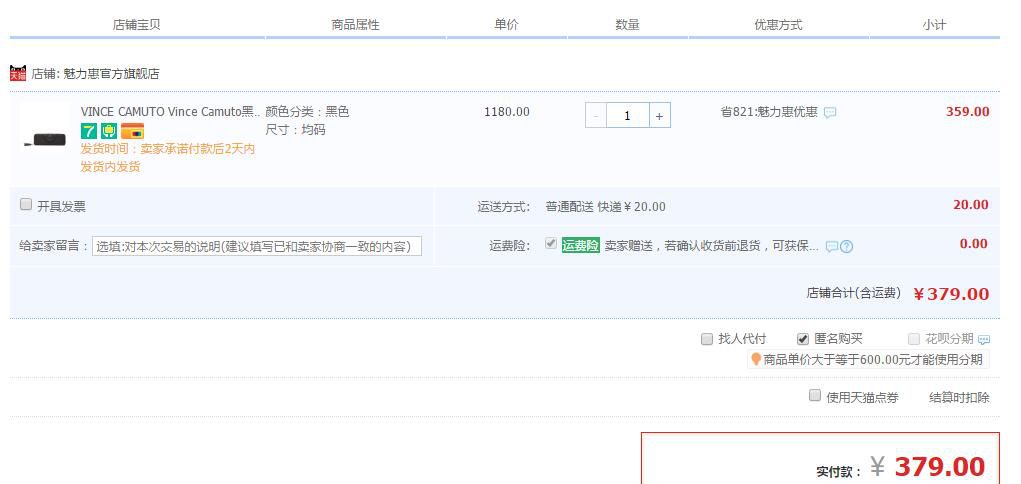Enable the 开具发票 invoice checkbox
The width and height of the screenshot is (1021, 484).
26,205
